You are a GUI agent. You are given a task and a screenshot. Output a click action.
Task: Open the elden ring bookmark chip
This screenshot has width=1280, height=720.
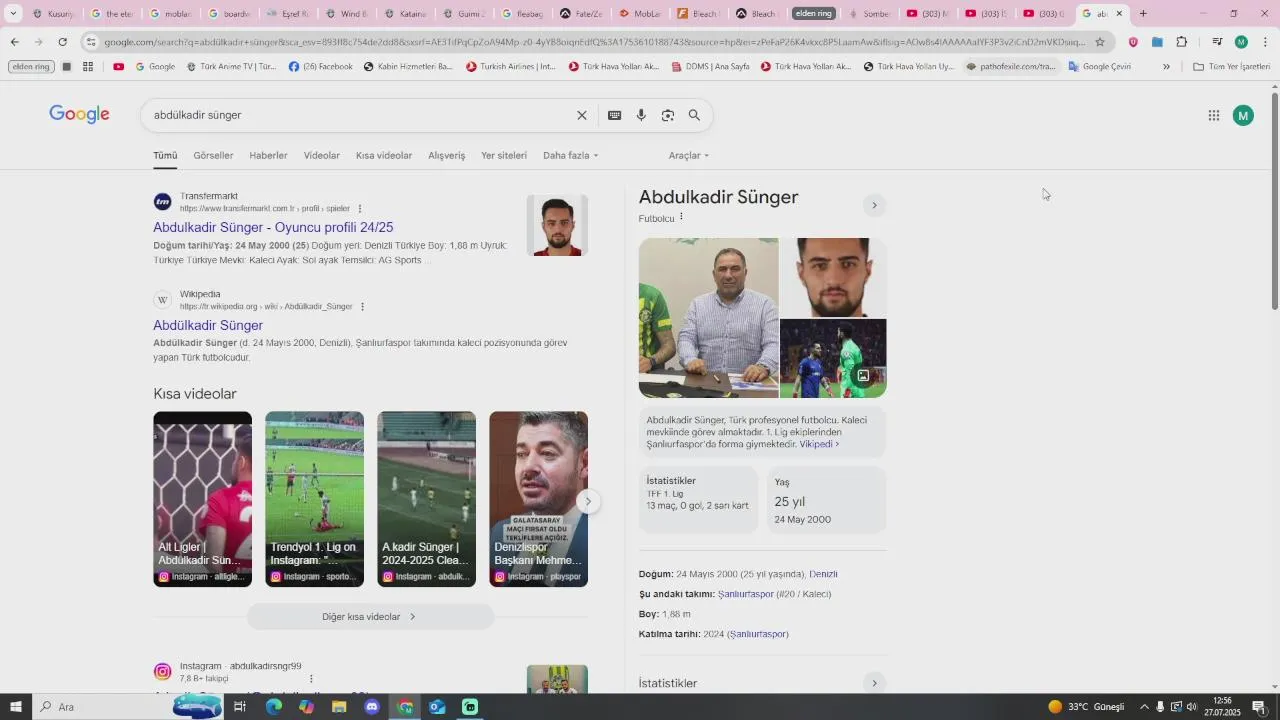tap(31, 67)
